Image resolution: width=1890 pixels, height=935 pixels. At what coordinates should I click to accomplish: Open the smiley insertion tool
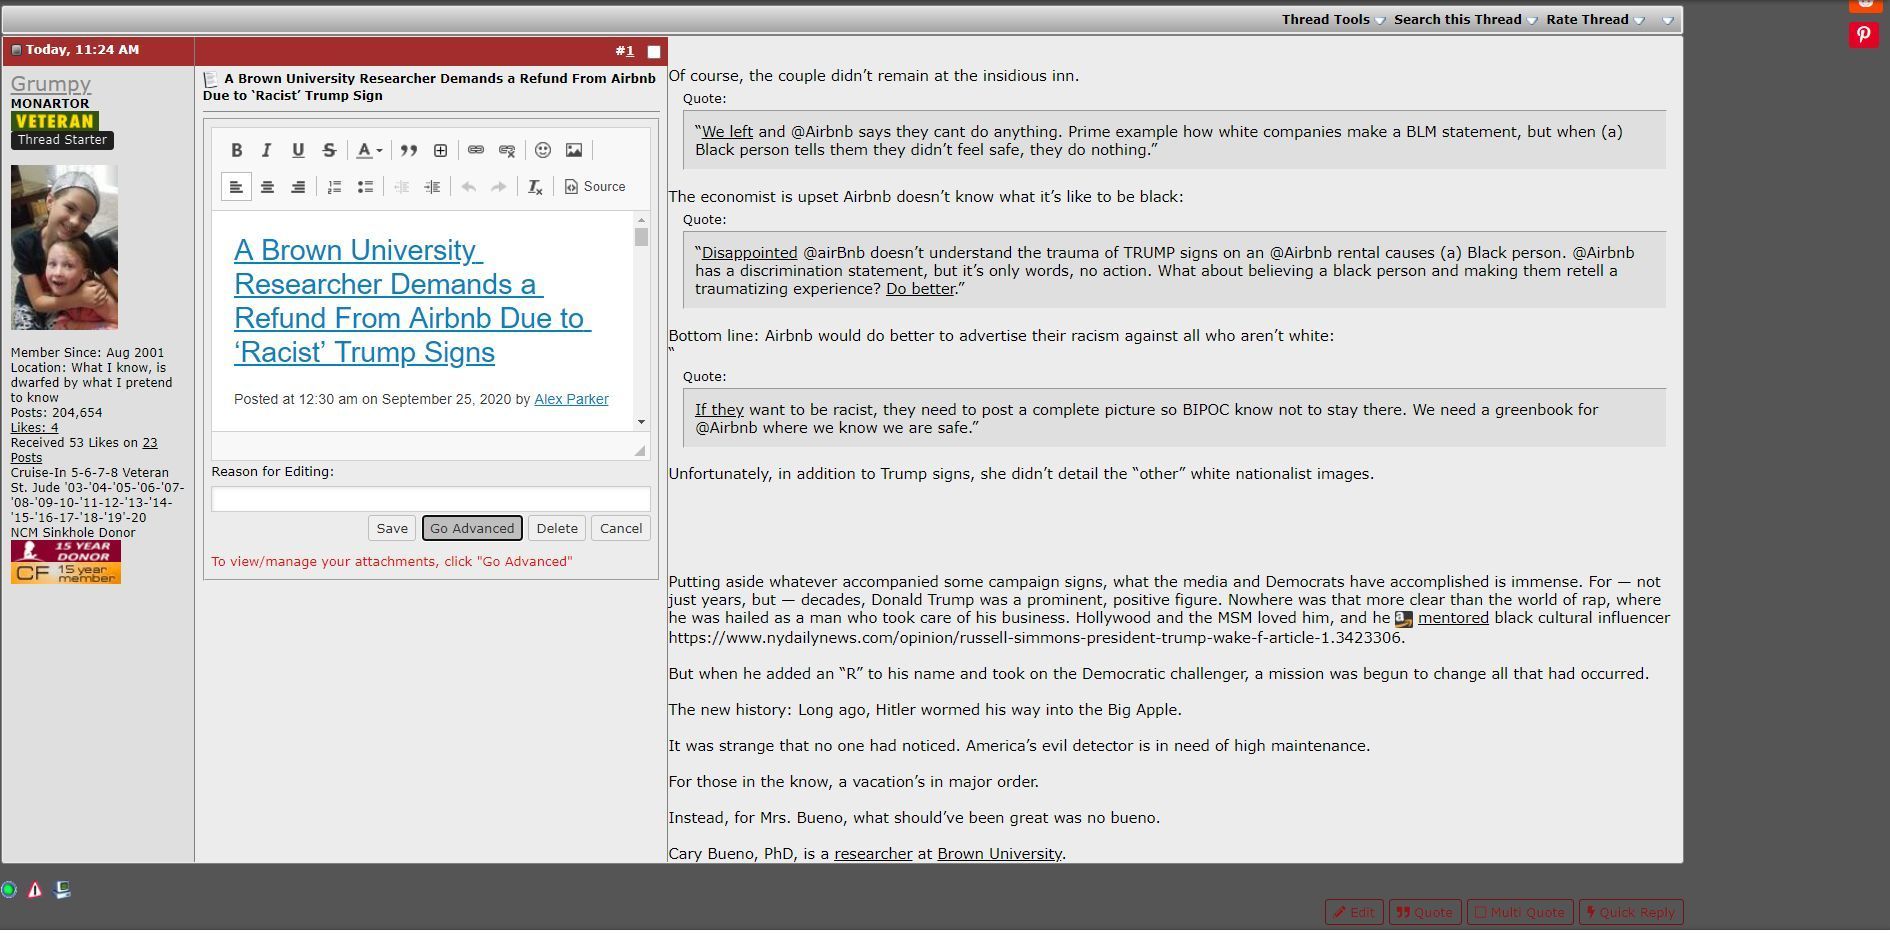543,150
